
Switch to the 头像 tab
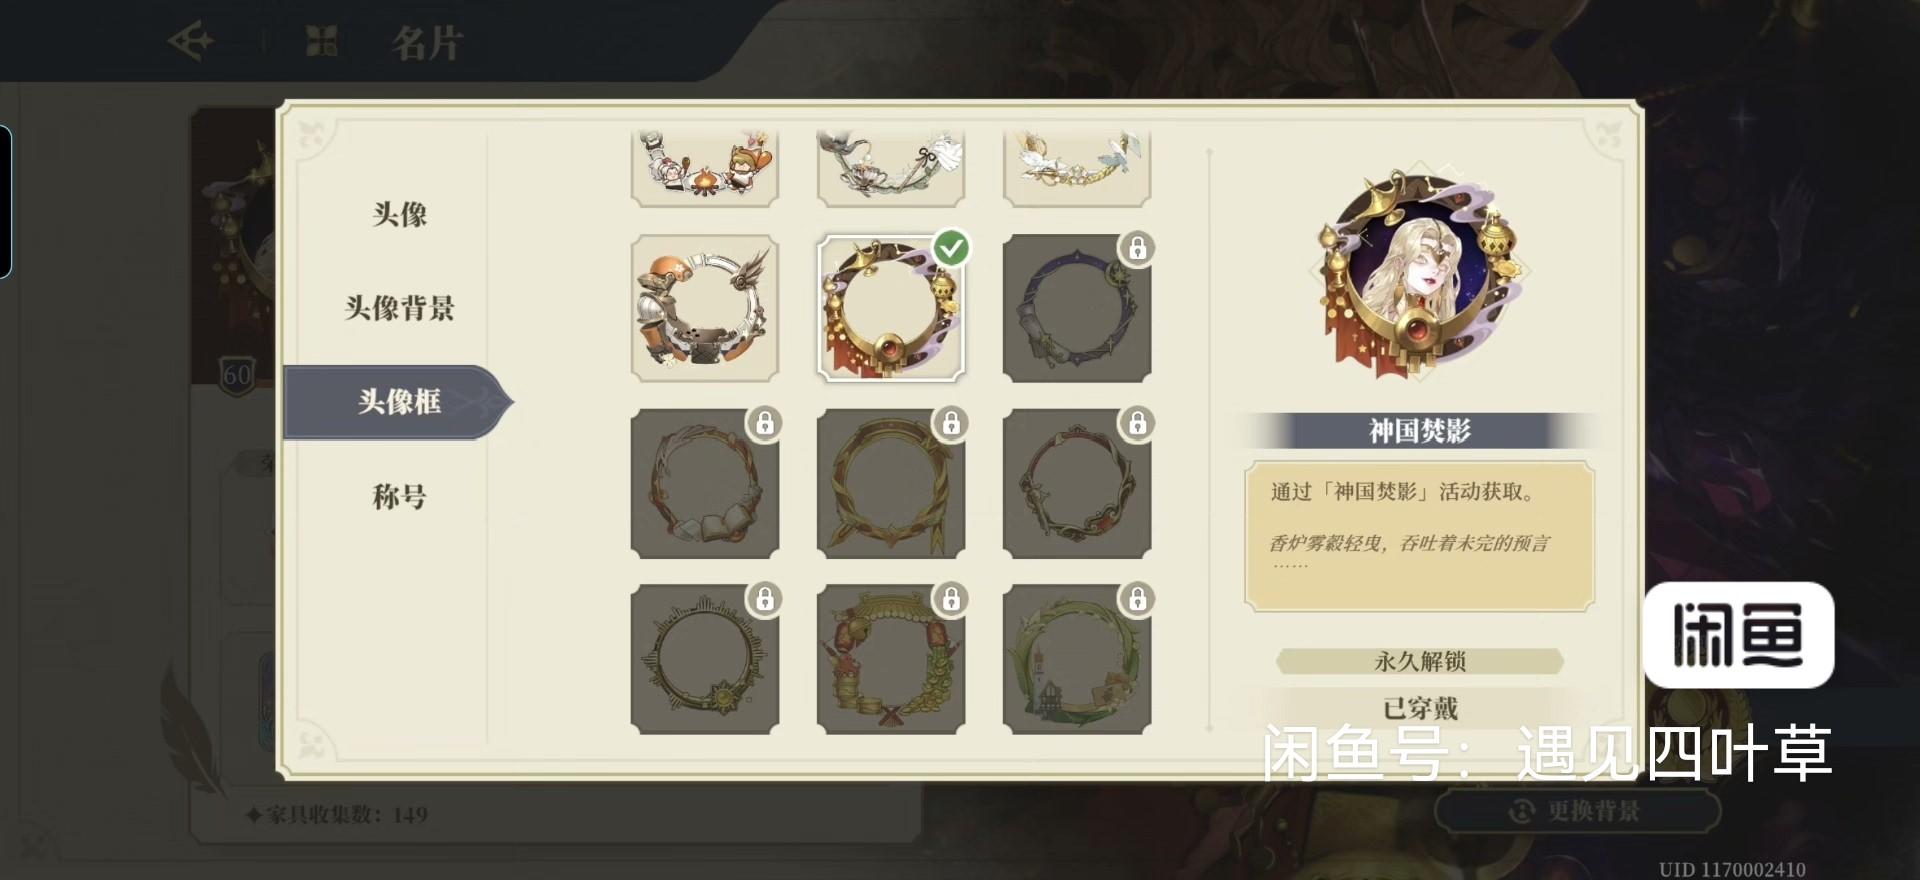[x=399, y=214]
